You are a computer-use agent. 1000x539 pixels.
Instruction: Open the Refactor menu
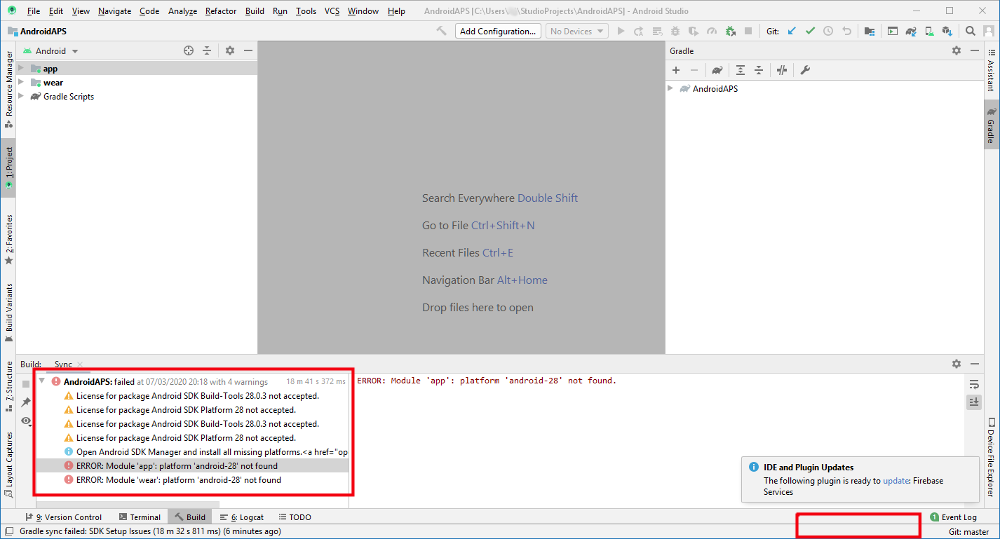221,11
